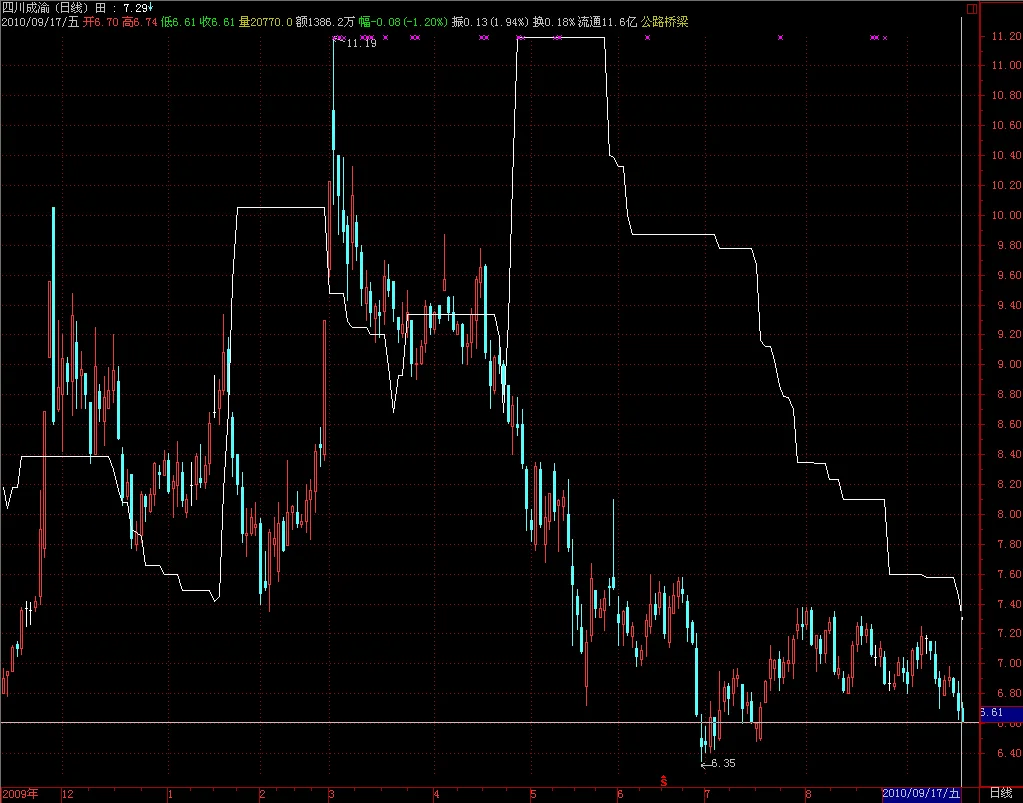Click month 12 label on the time axis
1023x803 pixels.
[68, 794]
